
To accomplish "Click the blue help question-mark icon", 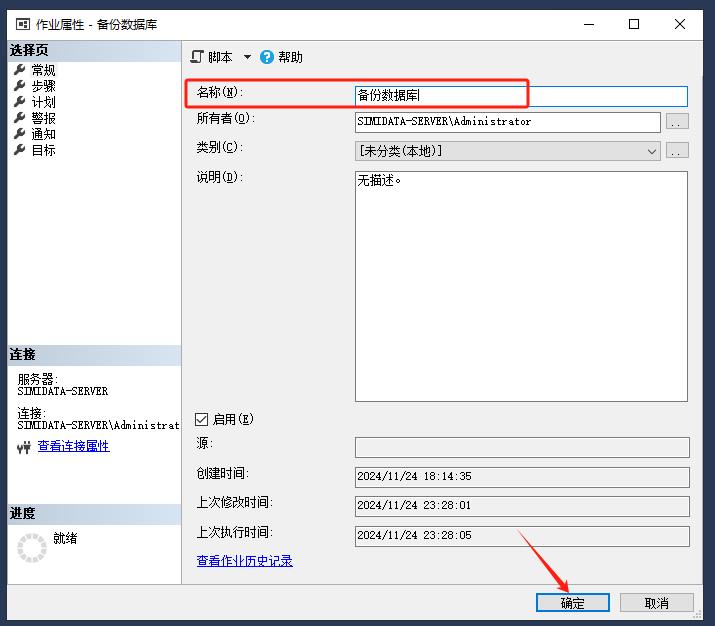I will 267,57.
